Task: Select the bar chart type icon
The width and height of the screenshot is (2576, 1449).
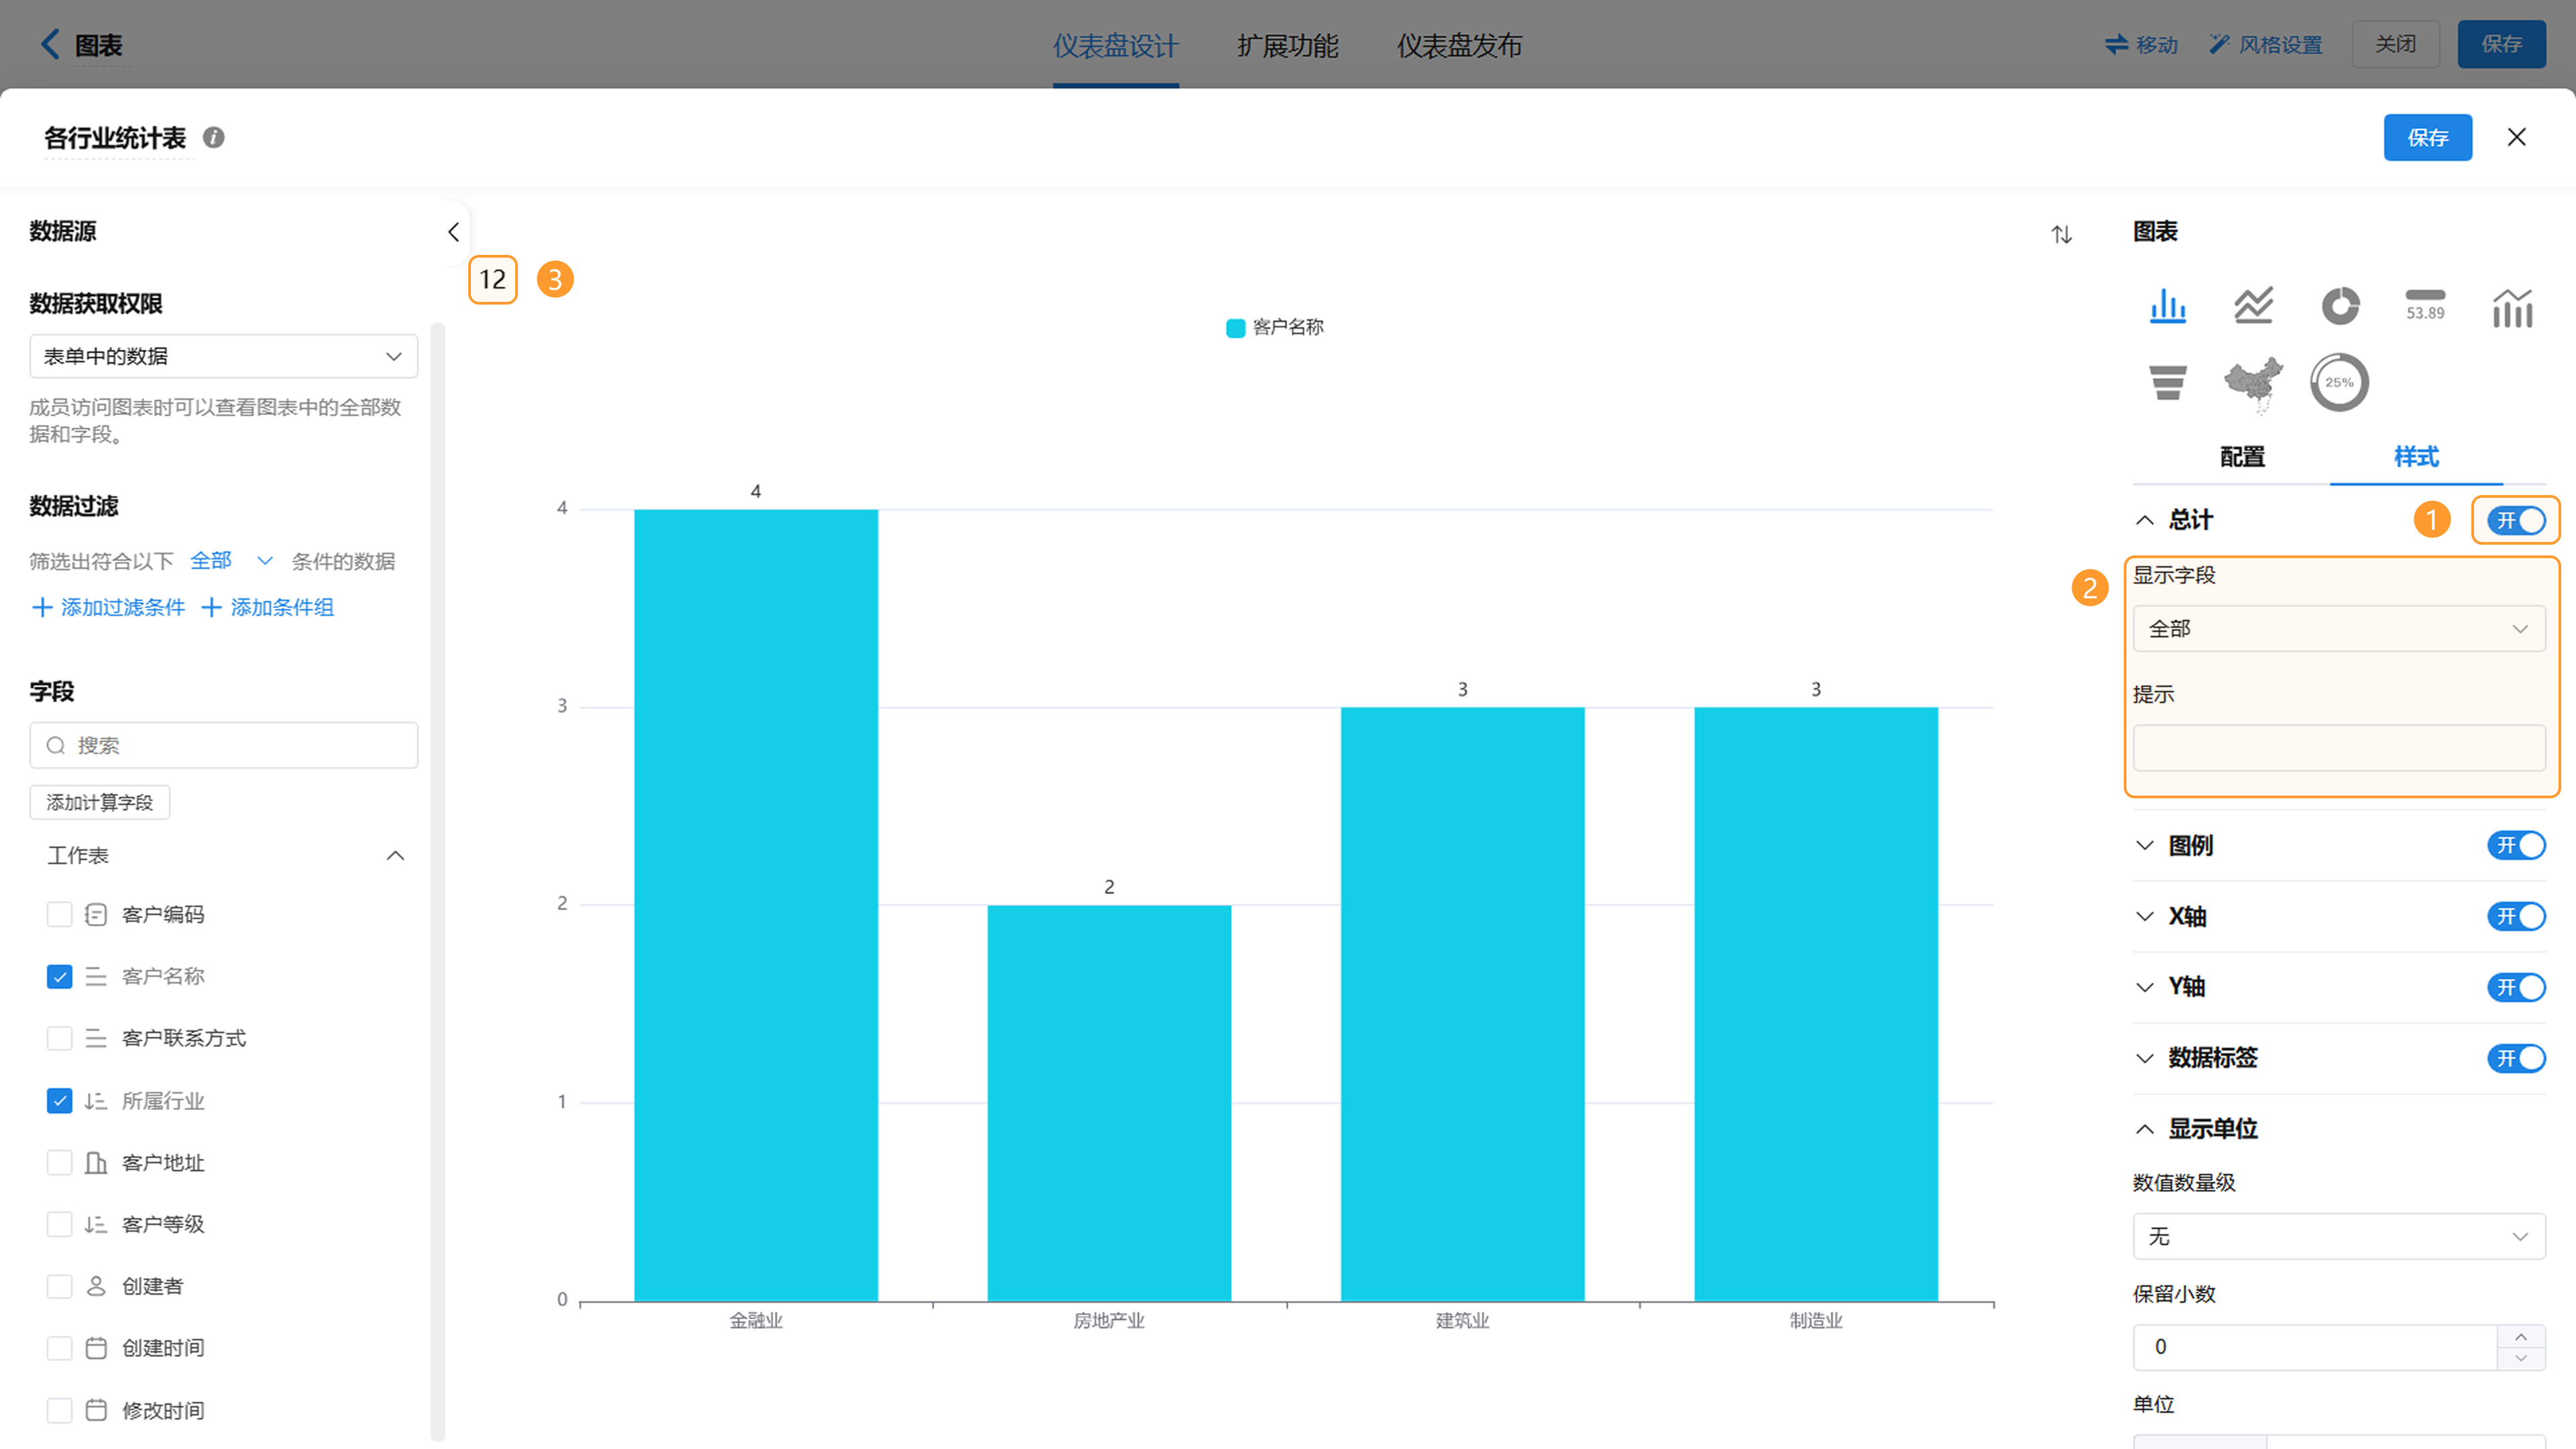Action: coord(2167,305)
